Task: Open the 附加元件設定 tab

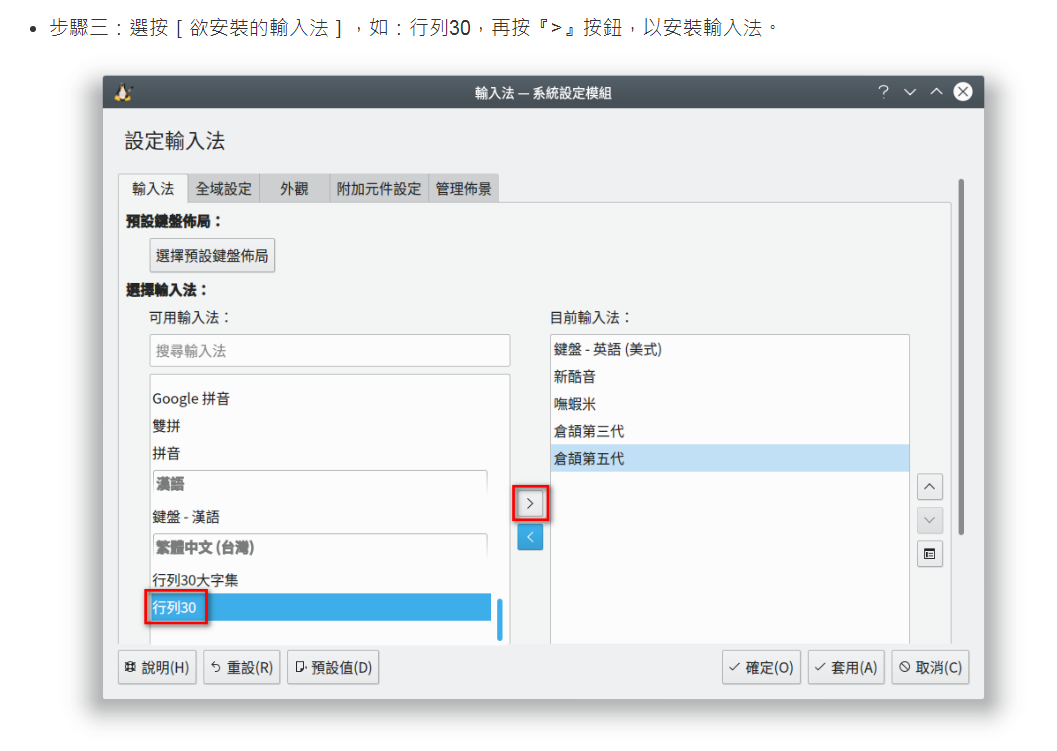Action: pyautogui.click(x=379, y=189)
